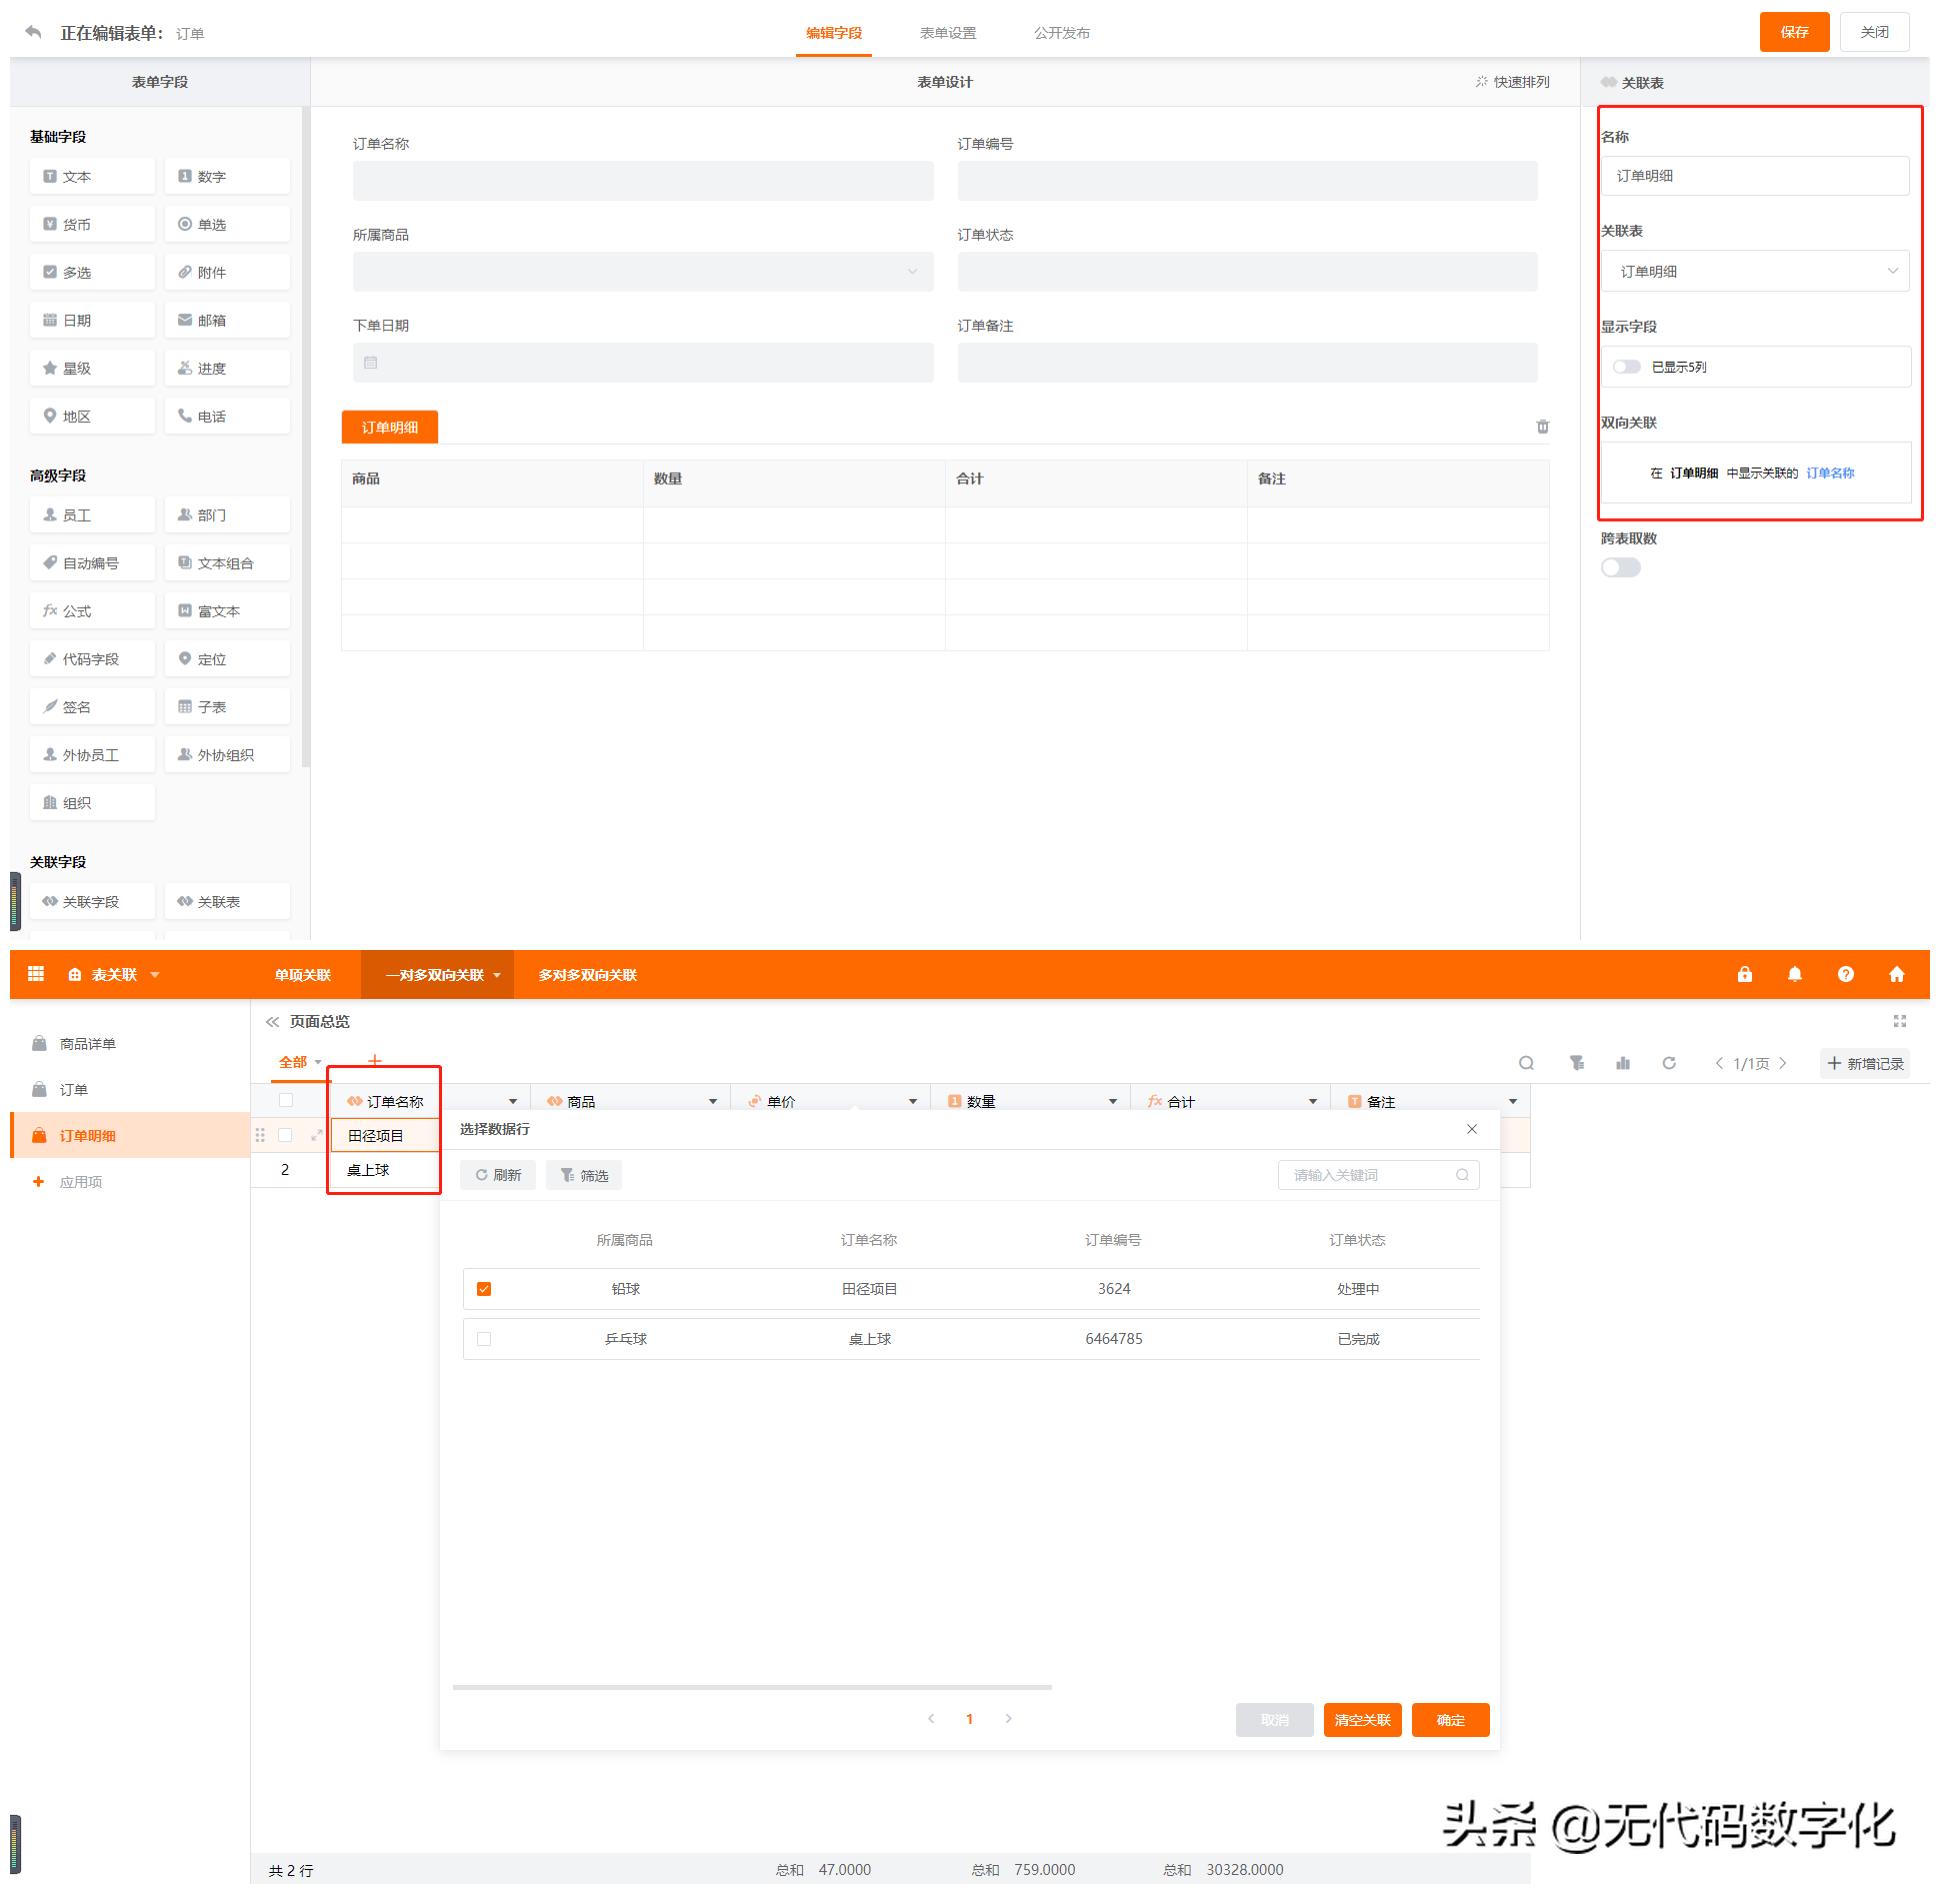The width and height of the screenshot is (1940, 1894).
Task: Add the 星级 rating field
Action: [92, 368]
